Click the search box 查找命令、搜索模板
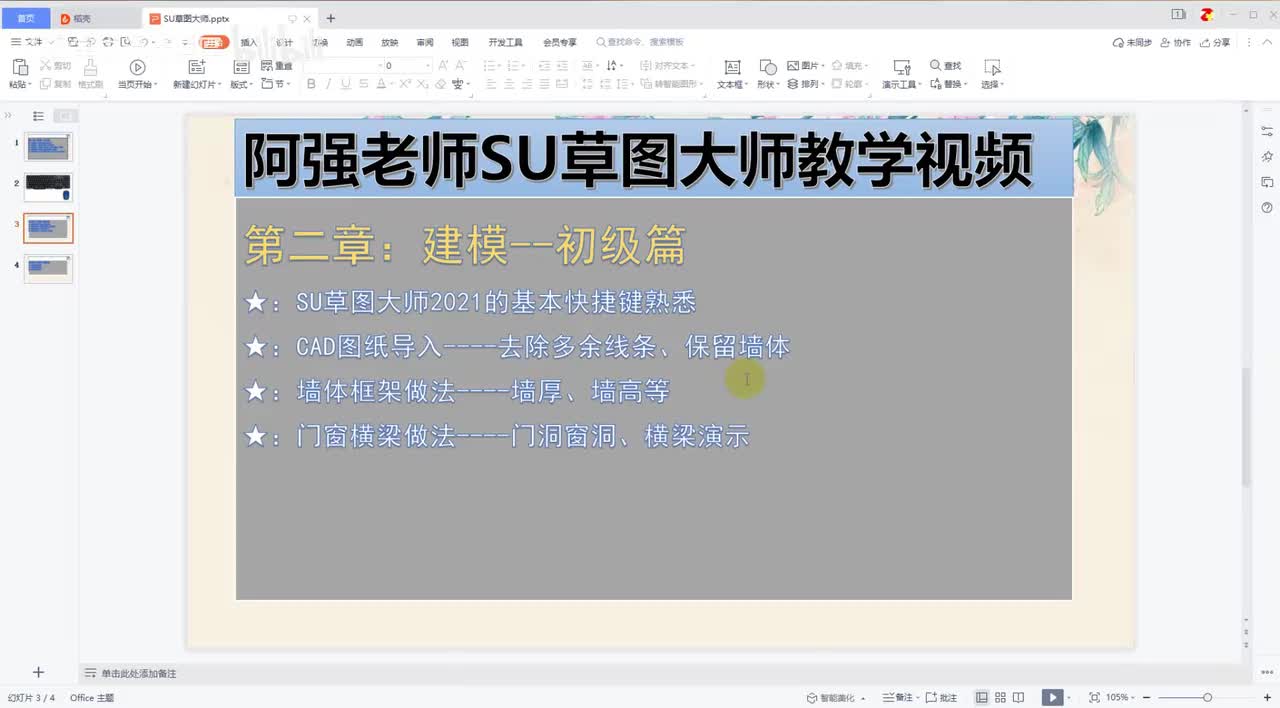Viewport: 1280px width, 708px height. pos(640,42)
